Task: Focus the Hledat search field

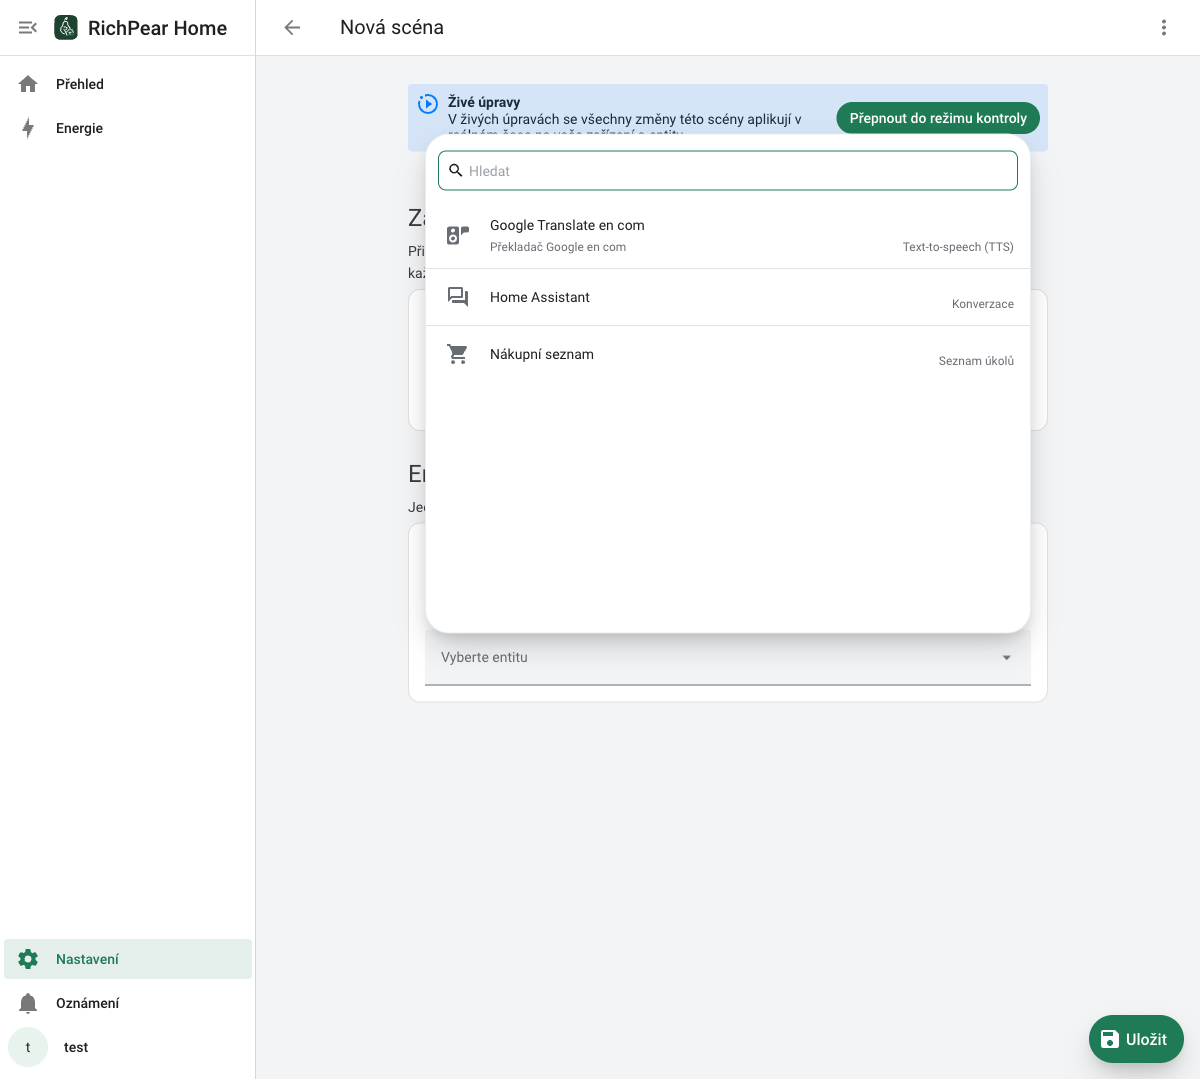Action: 728,171
